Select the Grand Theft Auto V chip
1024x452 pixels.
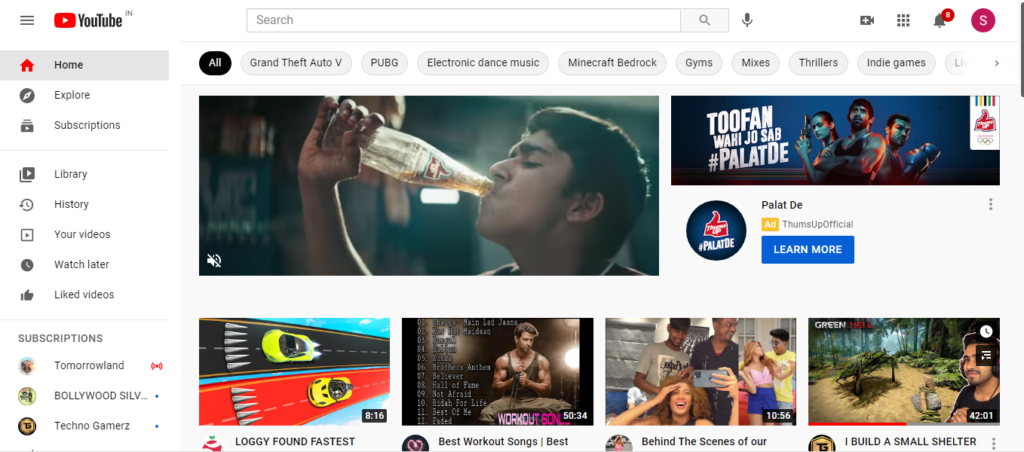point(295,63)
